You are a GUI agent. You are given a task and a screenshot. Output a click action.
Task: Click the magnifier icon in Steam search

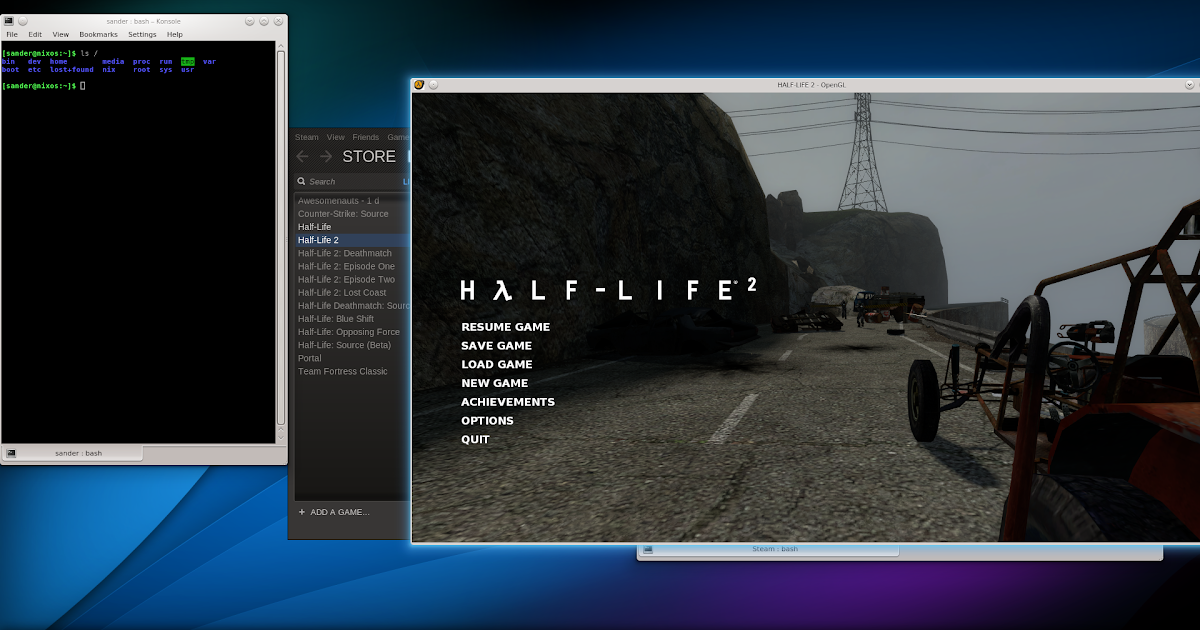pos(301,182)
